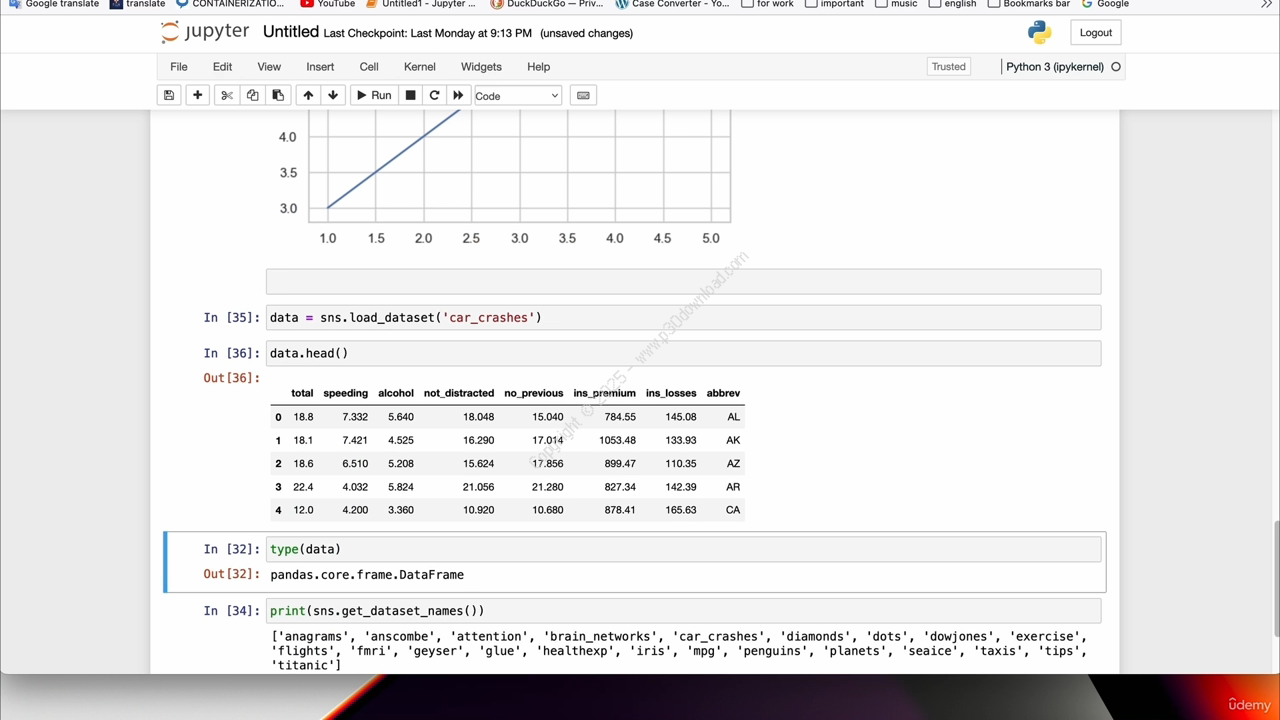The width and height of the screenshot is (1280, 720).
Task: Open the Help menu
Action: tap(538, 67)
